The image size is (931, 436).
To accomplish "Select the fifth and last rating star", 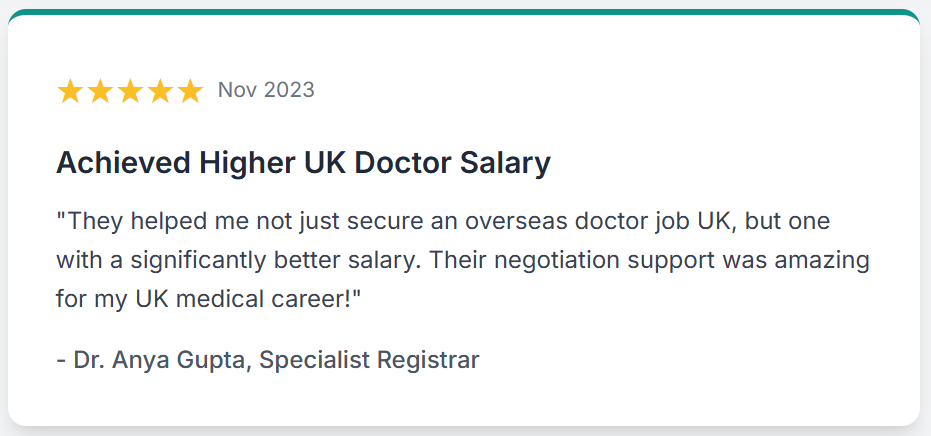I will coord(191,91).
